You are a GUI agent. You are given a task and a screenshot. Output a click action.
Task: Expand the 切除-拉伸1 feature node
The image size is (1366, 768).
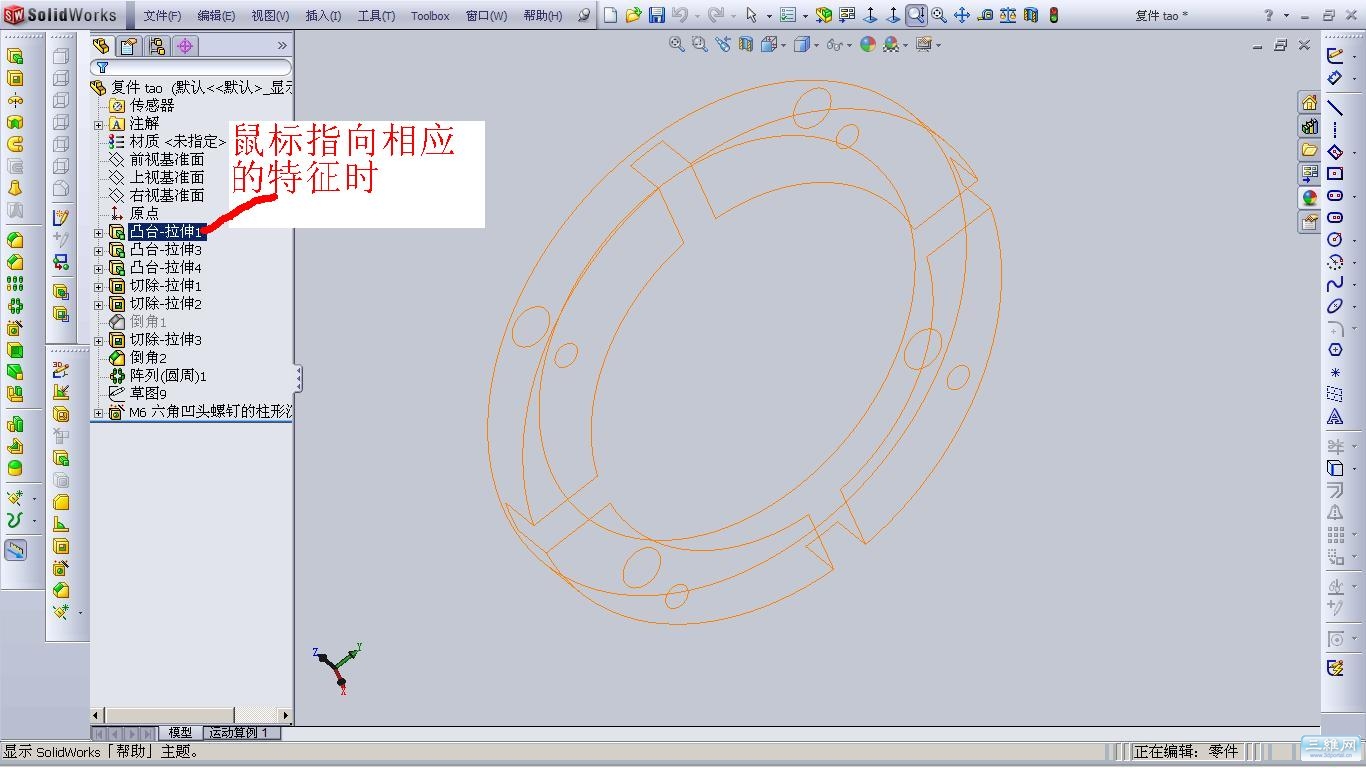(x=98, y=286)
